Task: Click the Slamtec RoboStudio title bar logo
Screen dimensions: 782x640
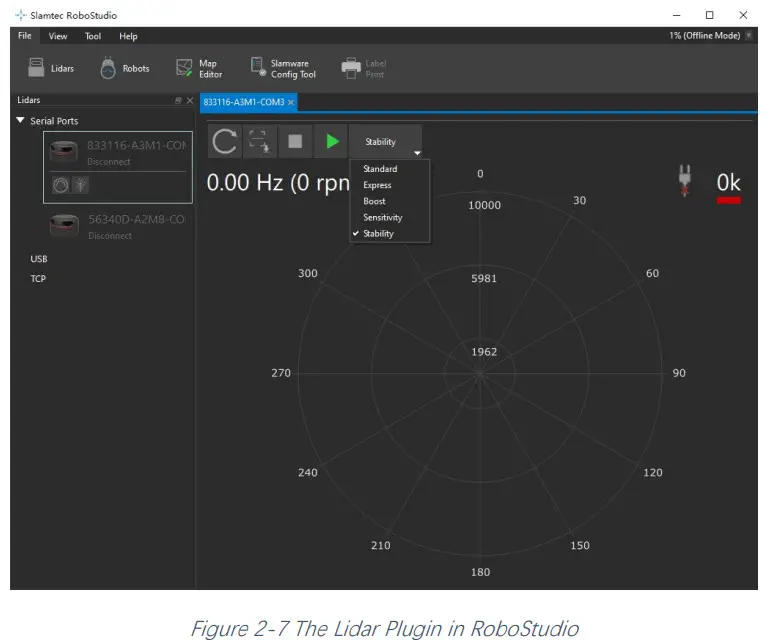Action: [20, 15]
